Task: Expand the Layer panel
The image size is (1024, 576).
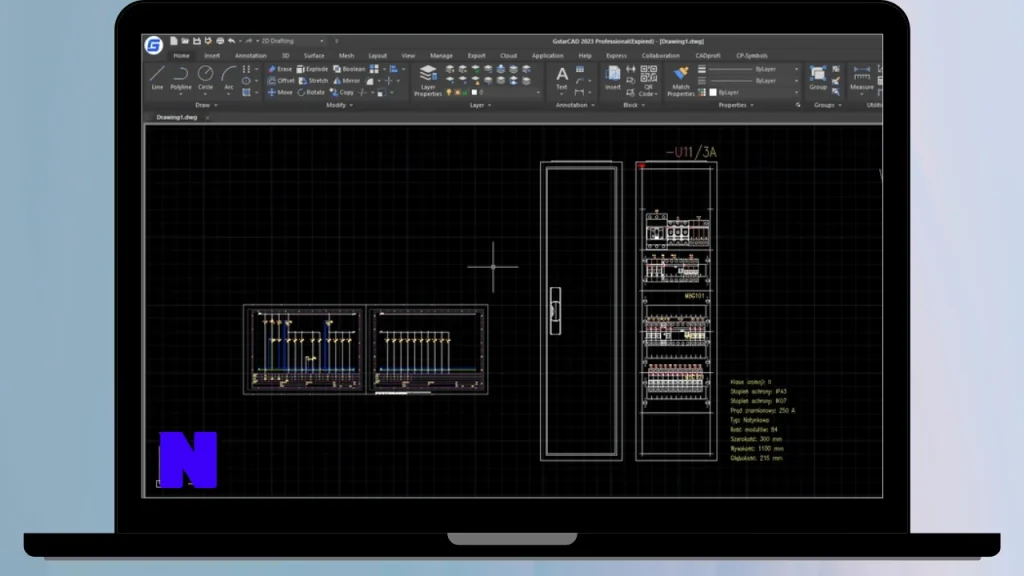Action: pyautogui.click(x=481, y=105)
